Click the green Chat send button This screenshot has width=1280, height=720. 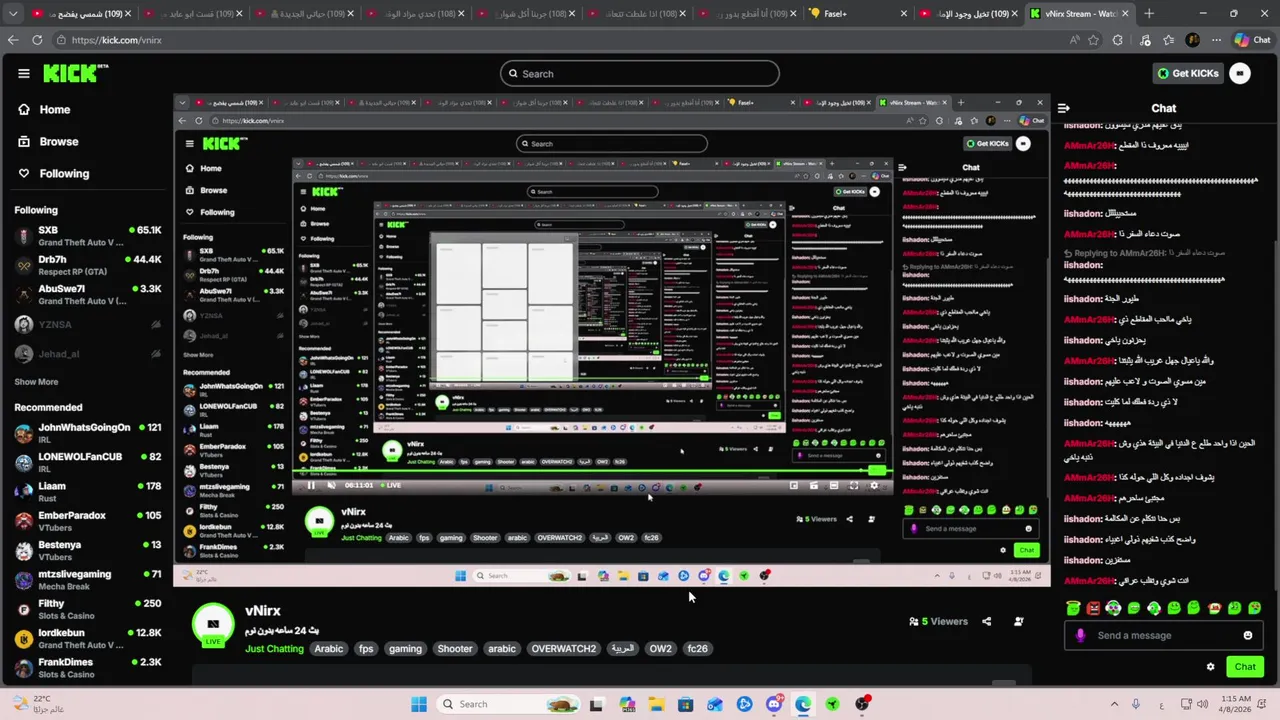pos(1245,667)
